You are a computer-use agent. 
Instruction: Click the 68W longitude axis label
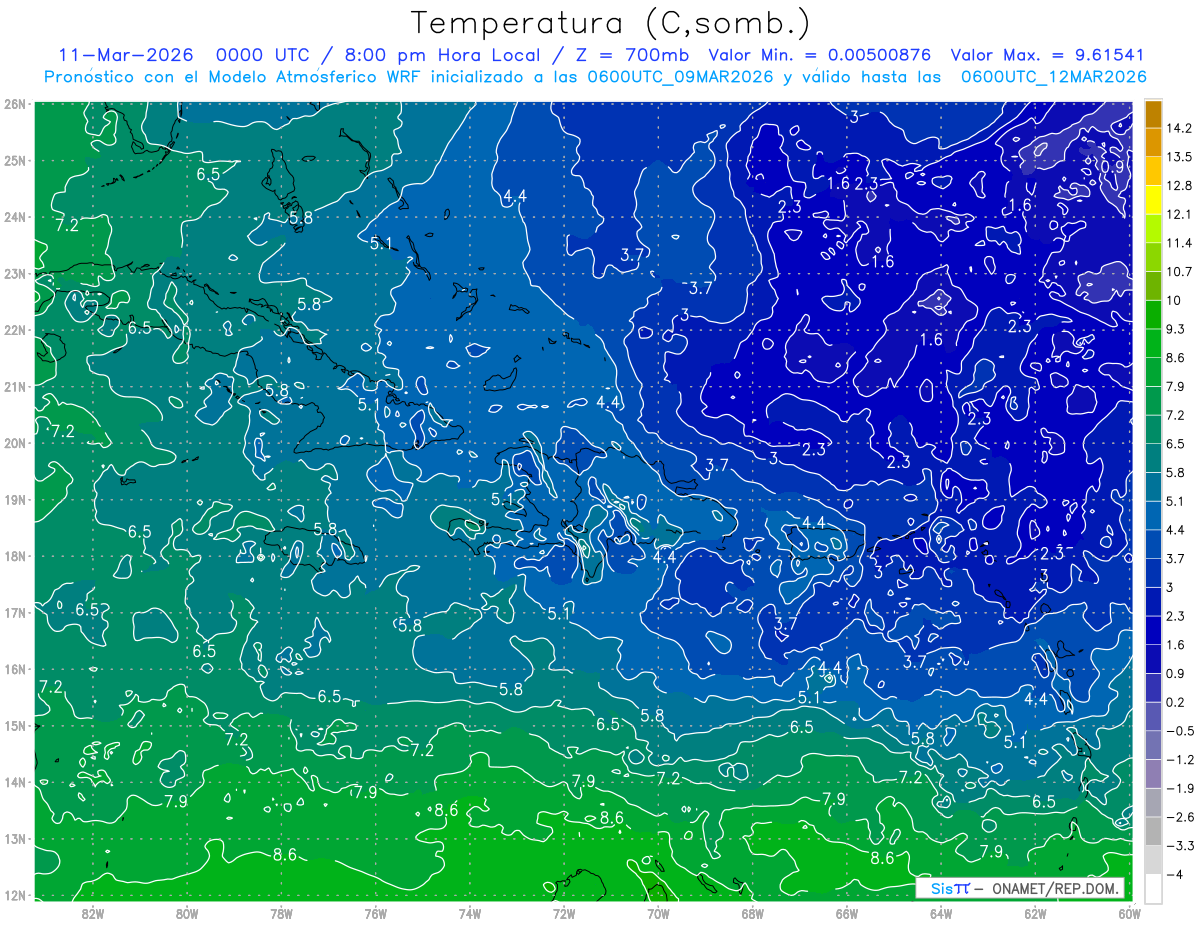(x=752, y=913)
